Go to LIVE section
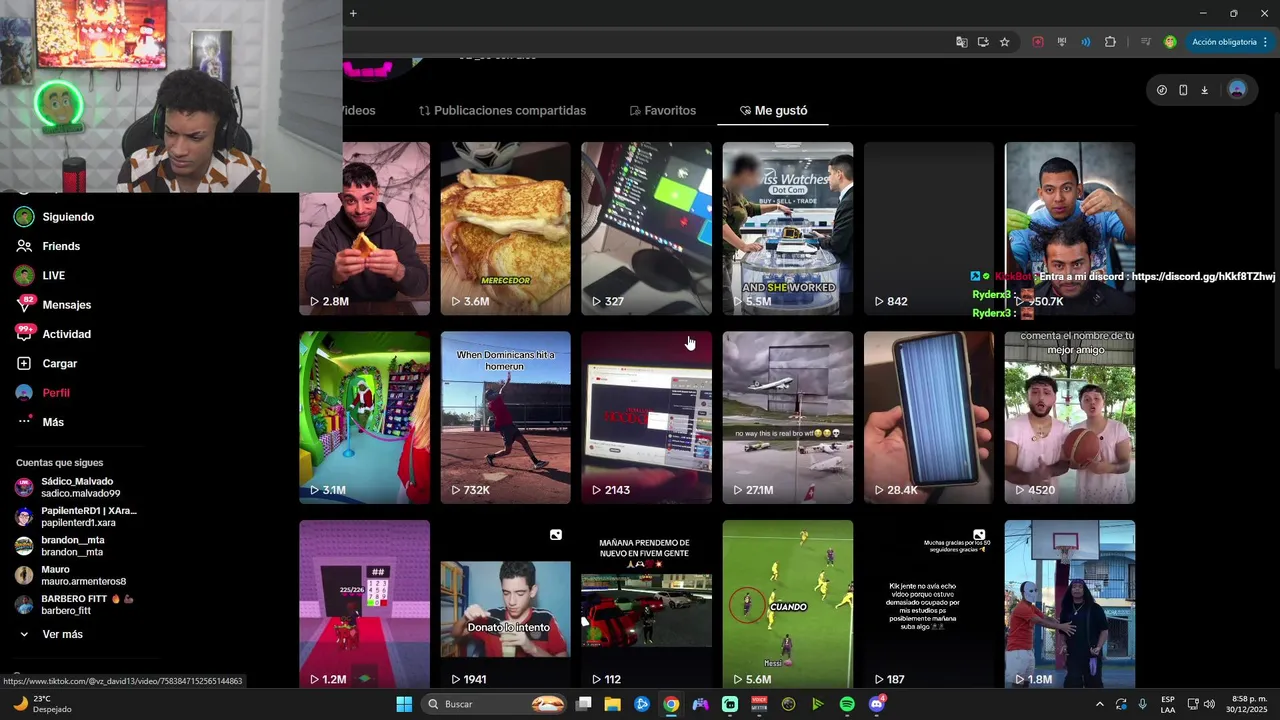This screenshot has height=720, width=1280. 53,275
